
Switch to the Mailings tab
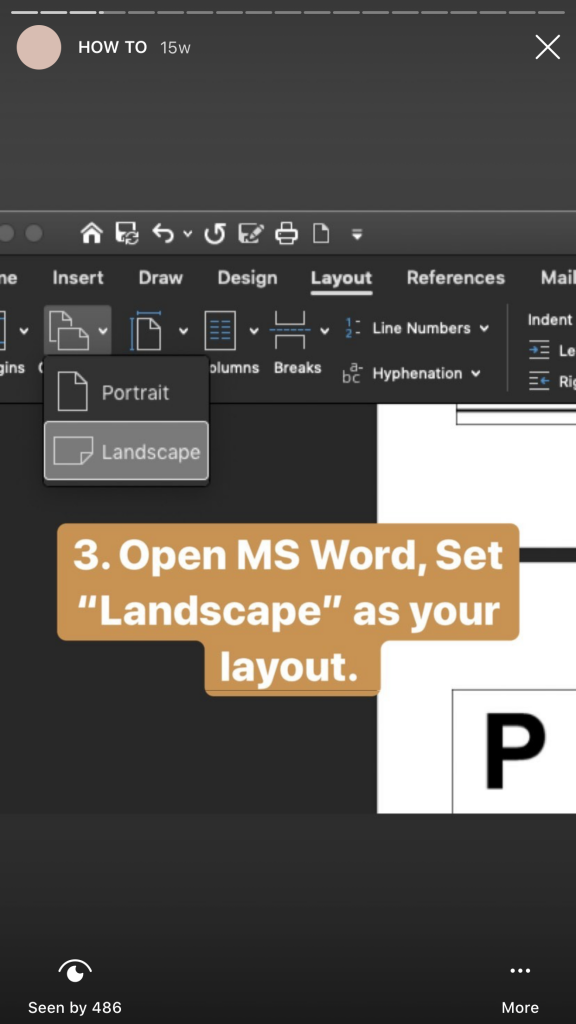pos(558,278)
